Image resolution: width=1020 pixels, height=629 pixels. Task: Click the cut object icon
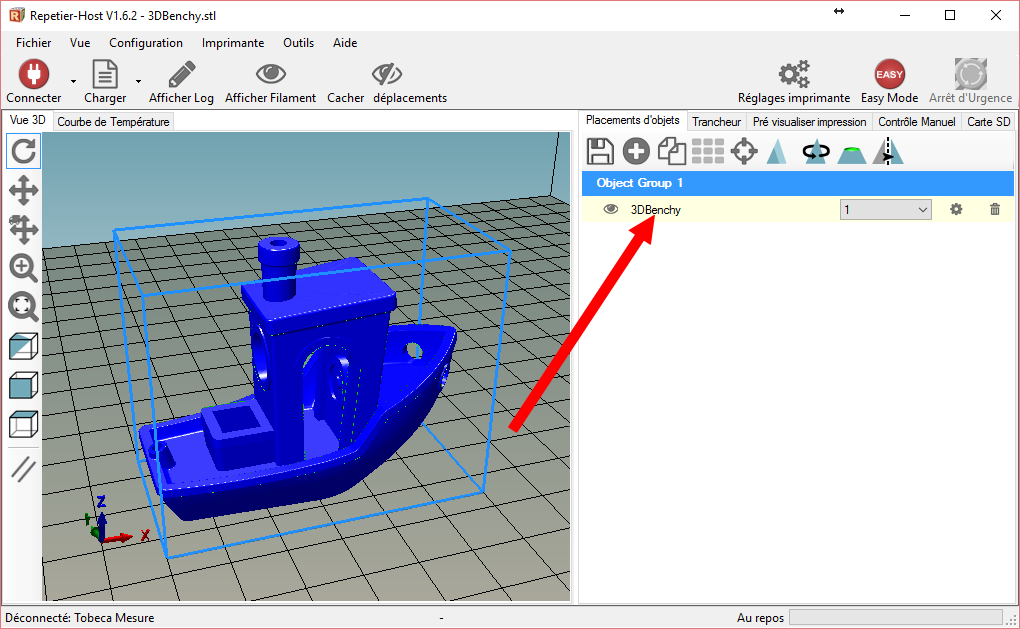click(x=852, y=155)
